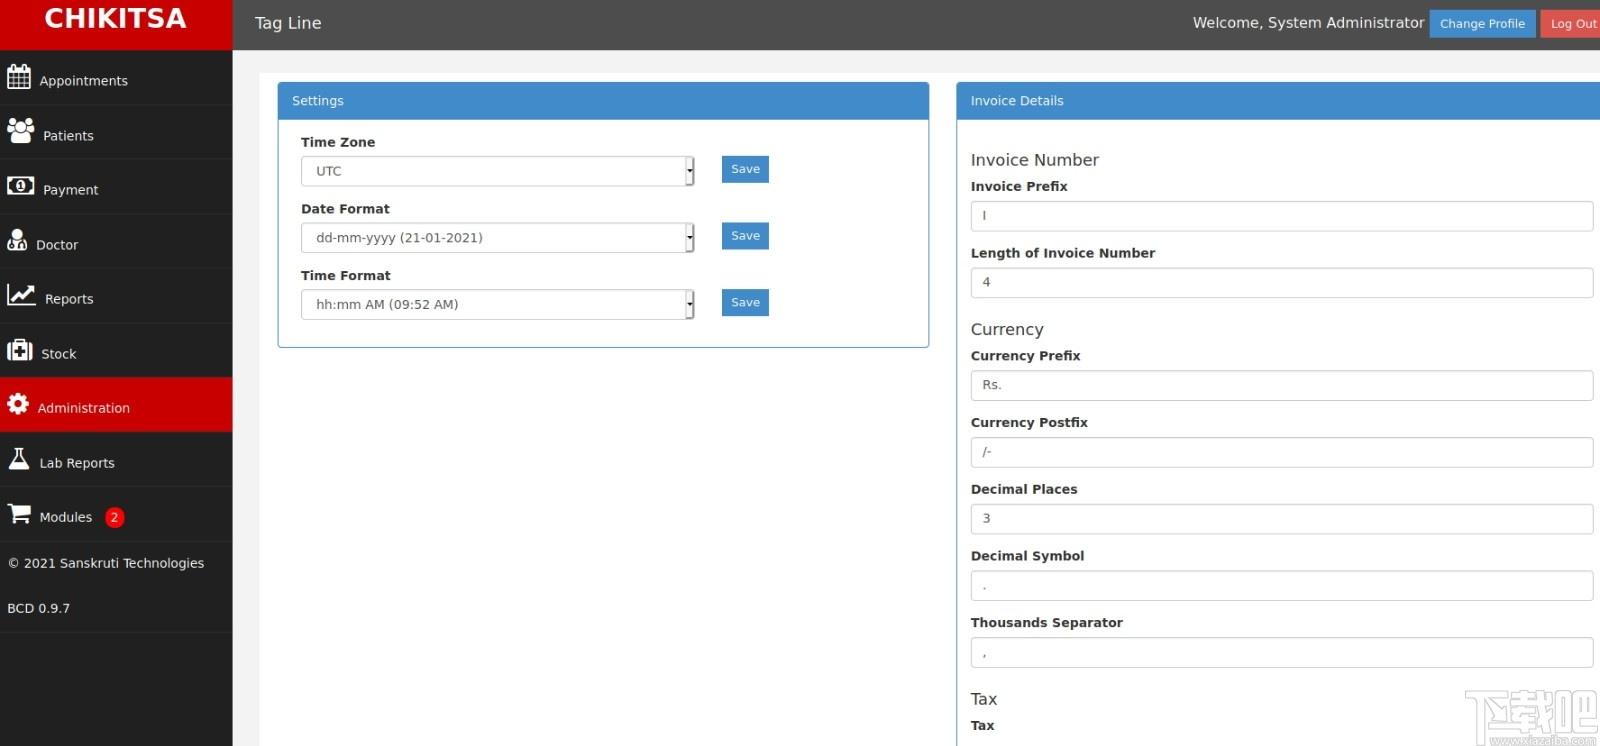The image size is (1600, 746).
Task: Open the Time Zone dropdown
Action: 498,171
